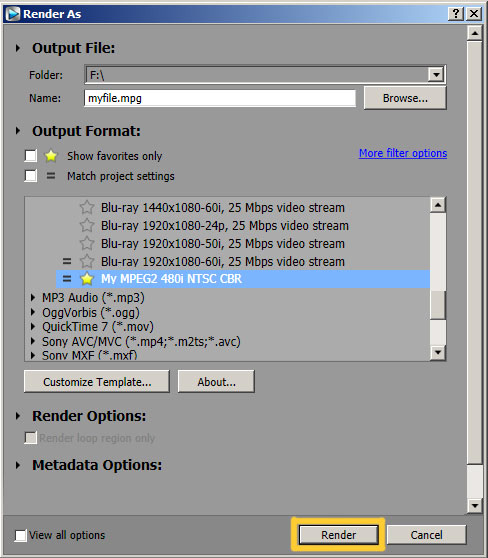Expand Sony MXF (*.mxf) format group
This screenshot has height=558, width=488.
coord(33,355)
